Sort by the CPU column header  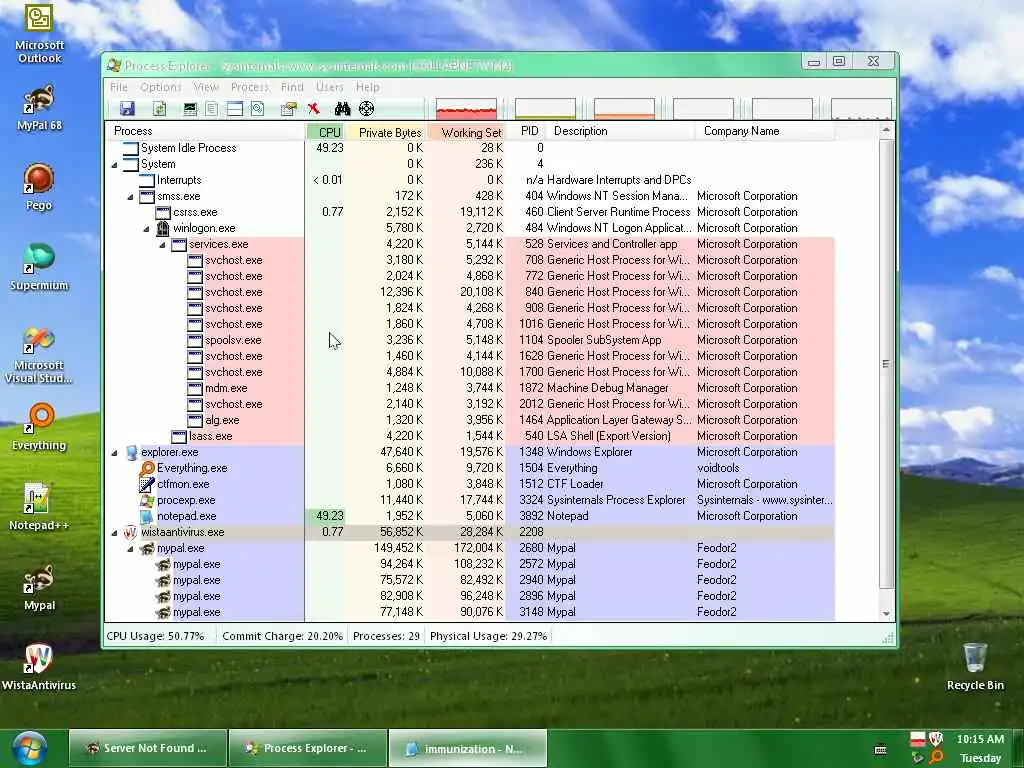[x=325, y=132]
